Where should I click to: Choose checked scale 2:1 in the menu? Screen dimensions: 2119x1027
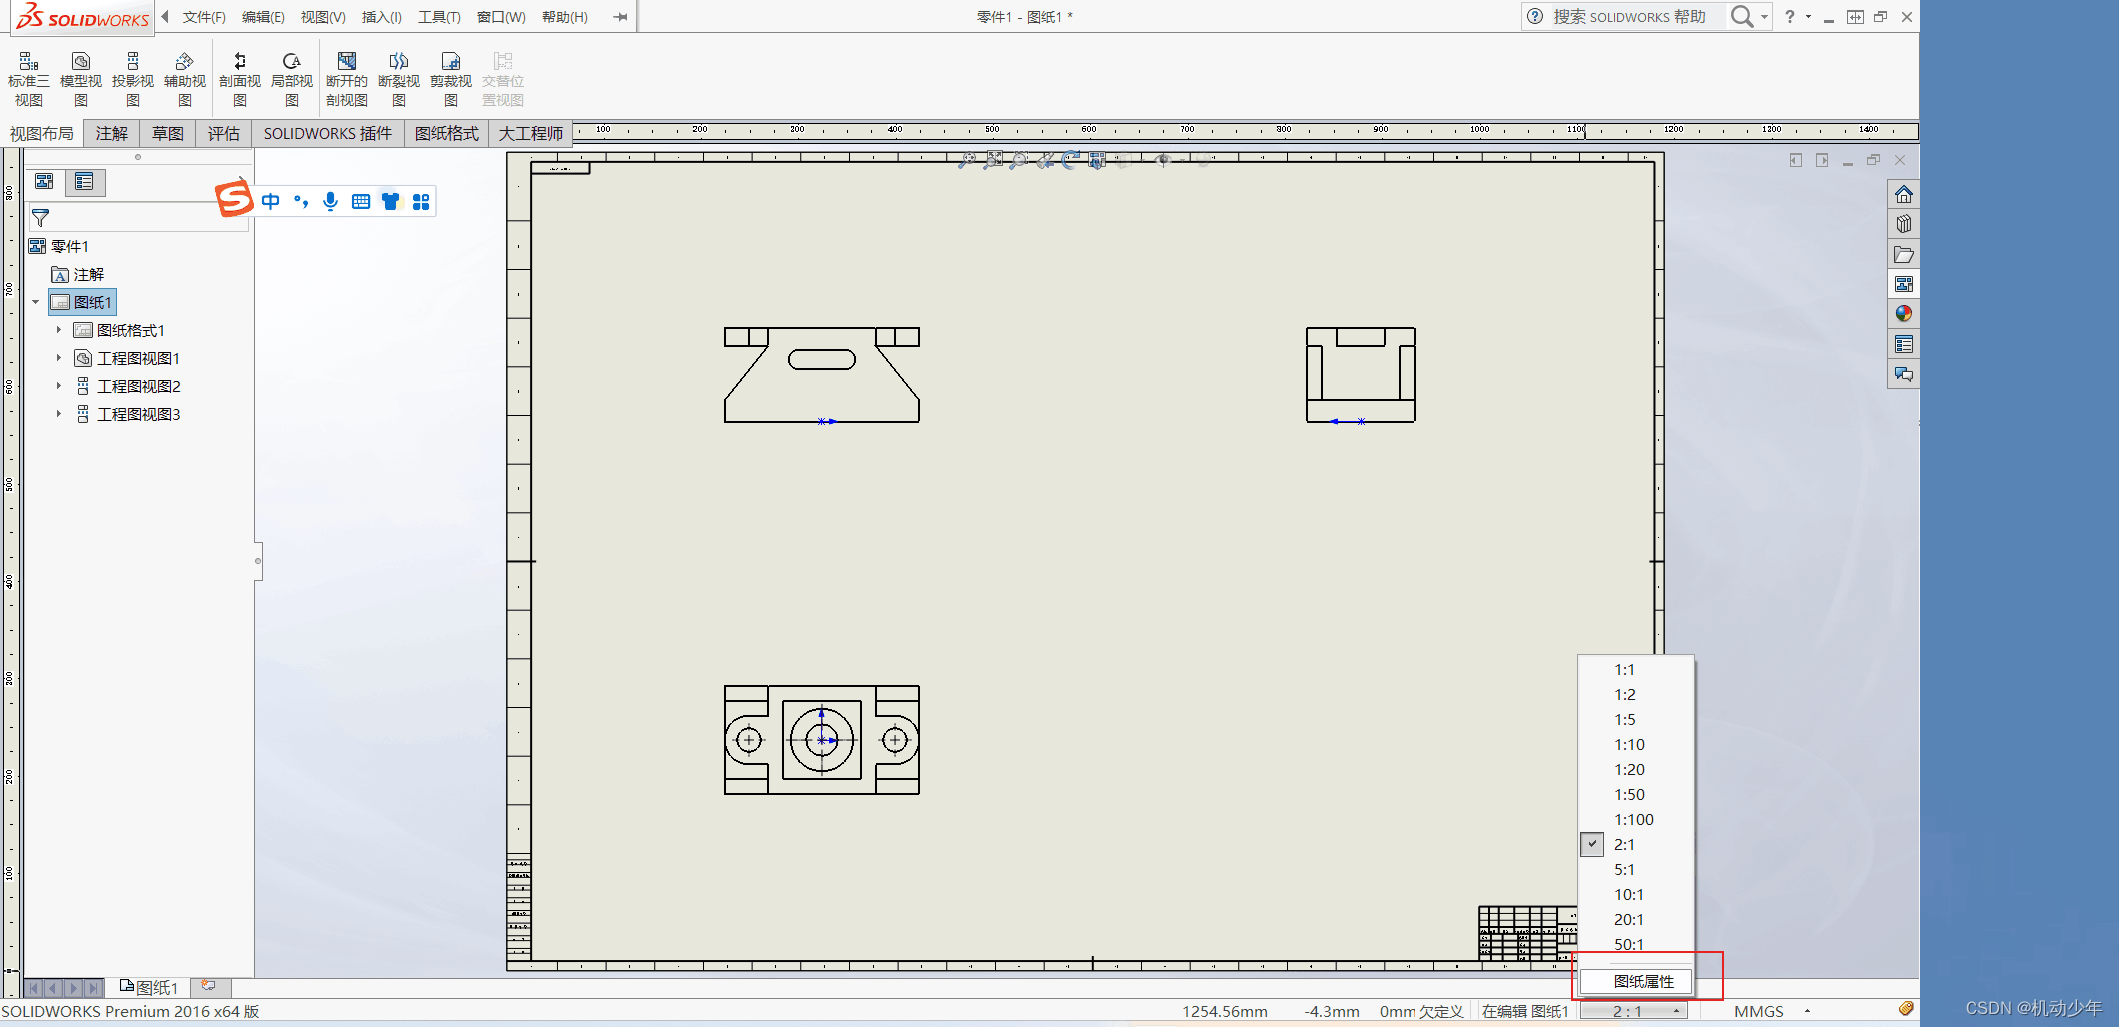pos(1636,845)
